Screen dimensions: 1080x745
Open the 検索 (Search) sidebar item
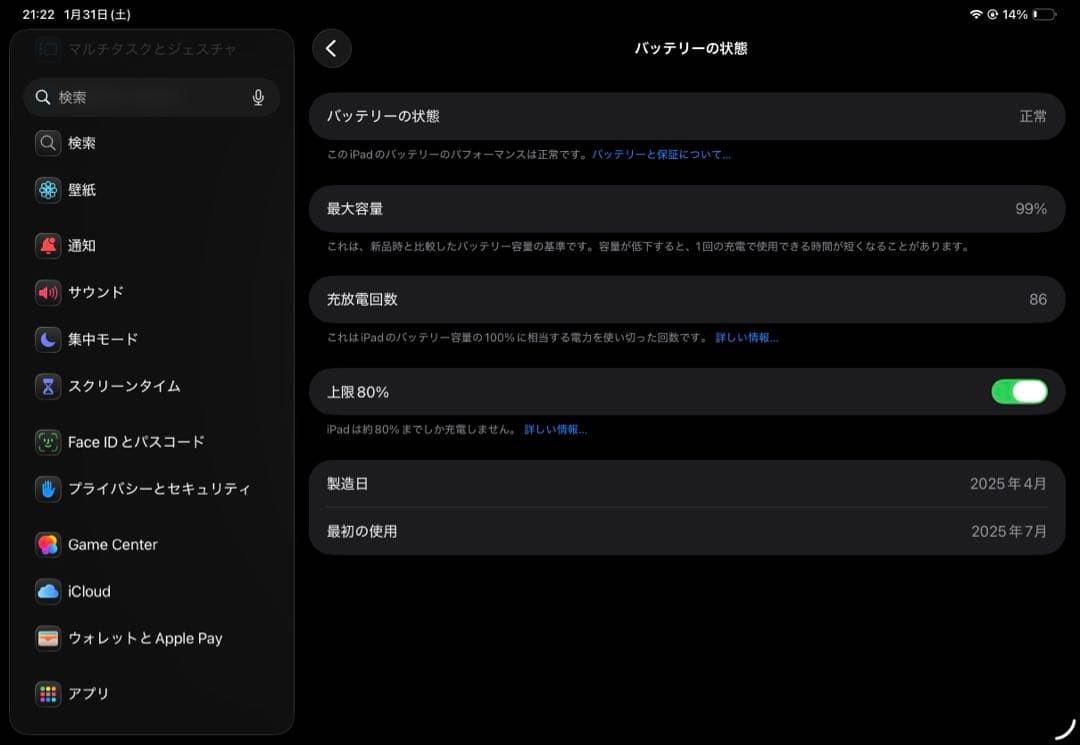click(80, 143)
